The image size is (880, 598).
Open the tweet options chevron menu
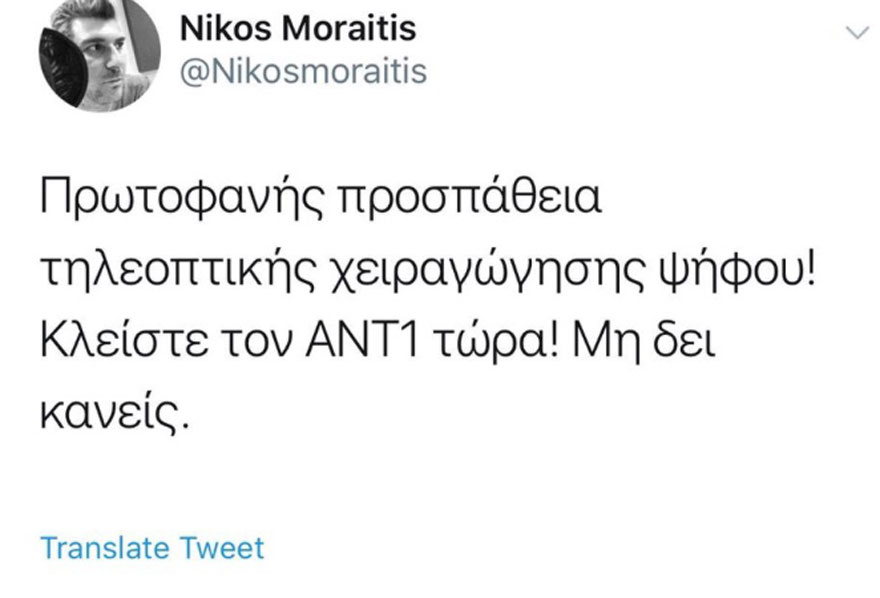[857, 33]
